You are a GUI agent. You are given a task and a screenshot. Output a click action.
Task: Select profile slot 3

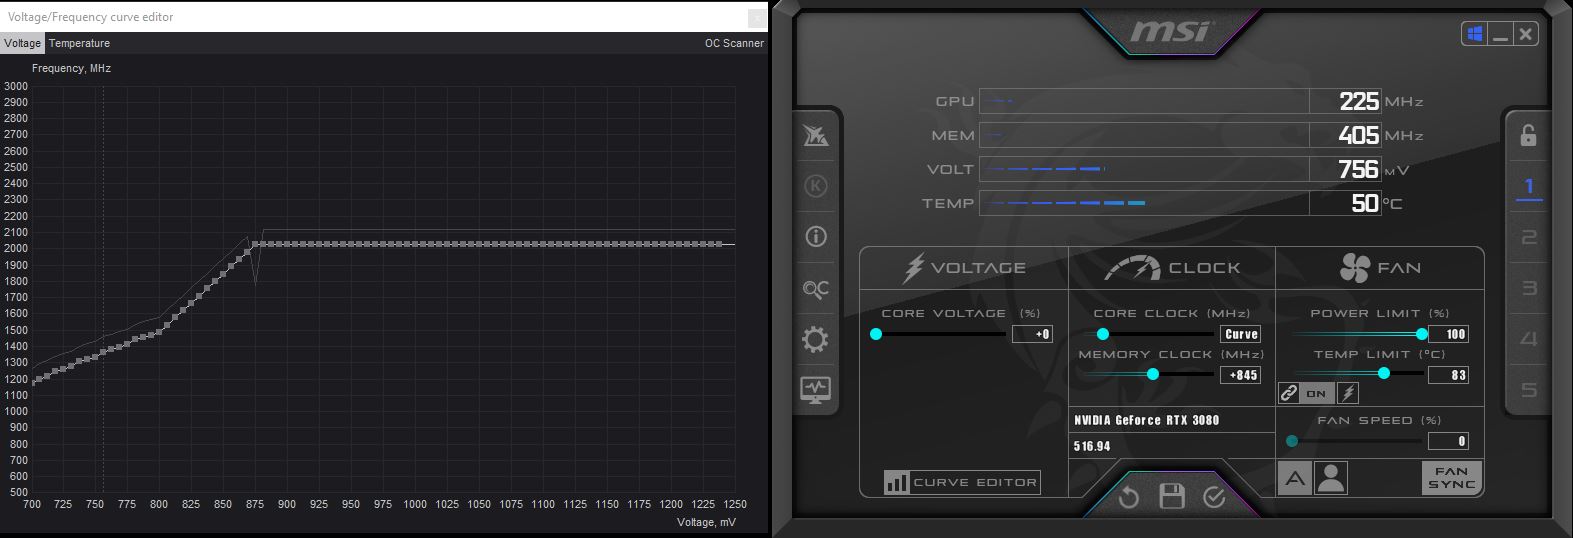tap(1528, 289)
